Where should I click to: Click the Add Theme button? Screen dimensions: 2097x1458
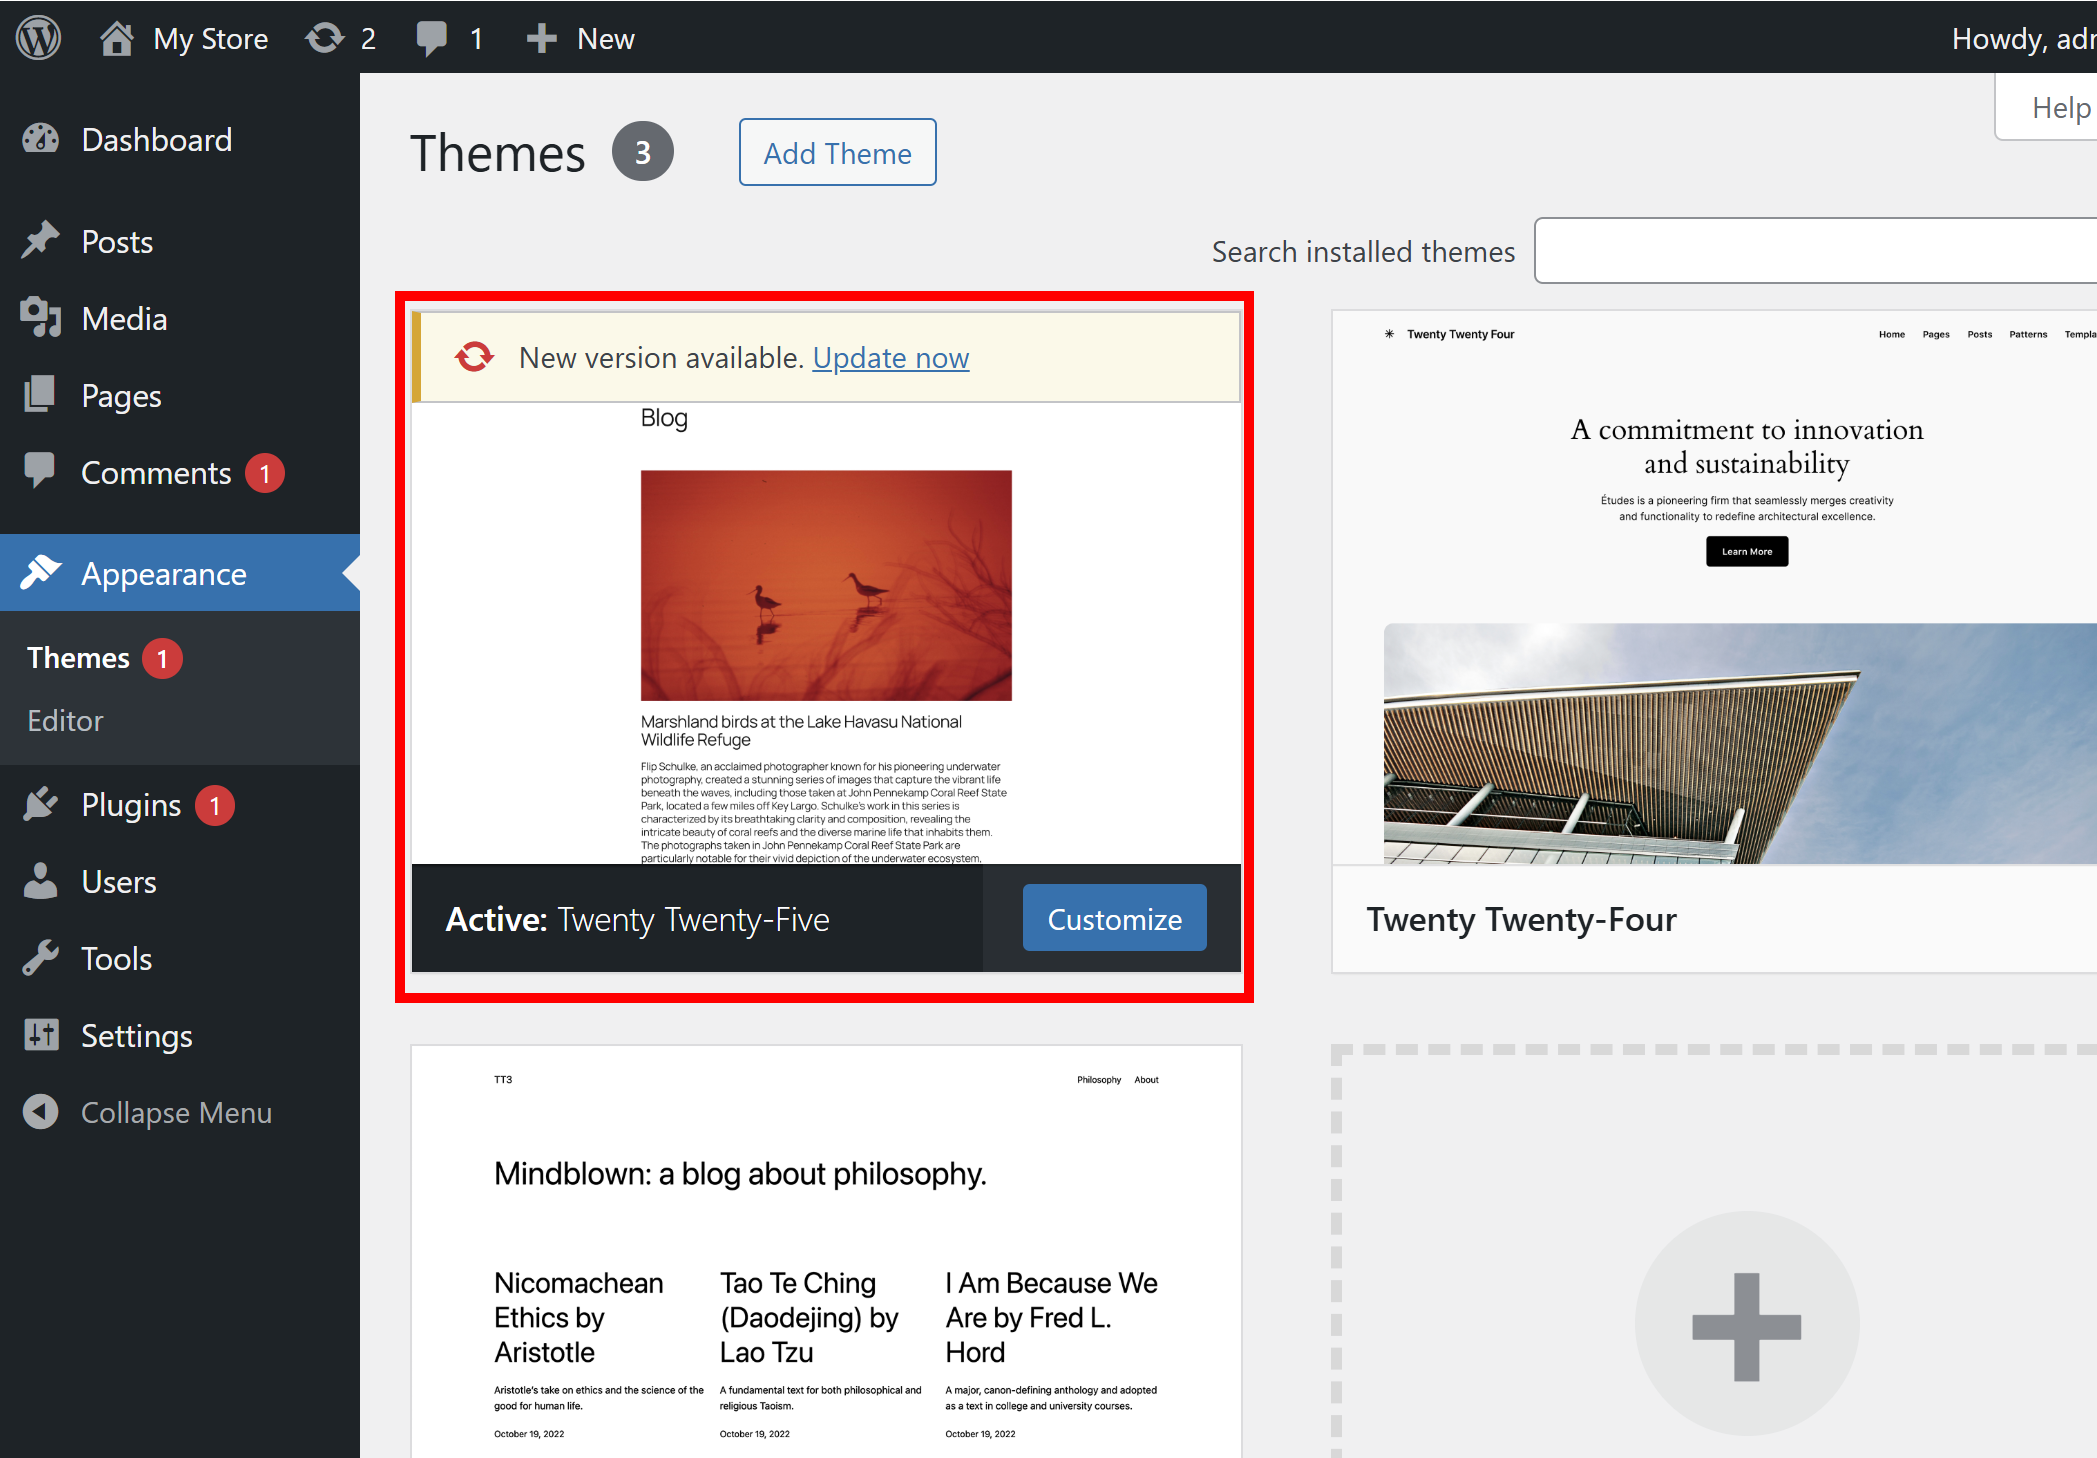837,153
